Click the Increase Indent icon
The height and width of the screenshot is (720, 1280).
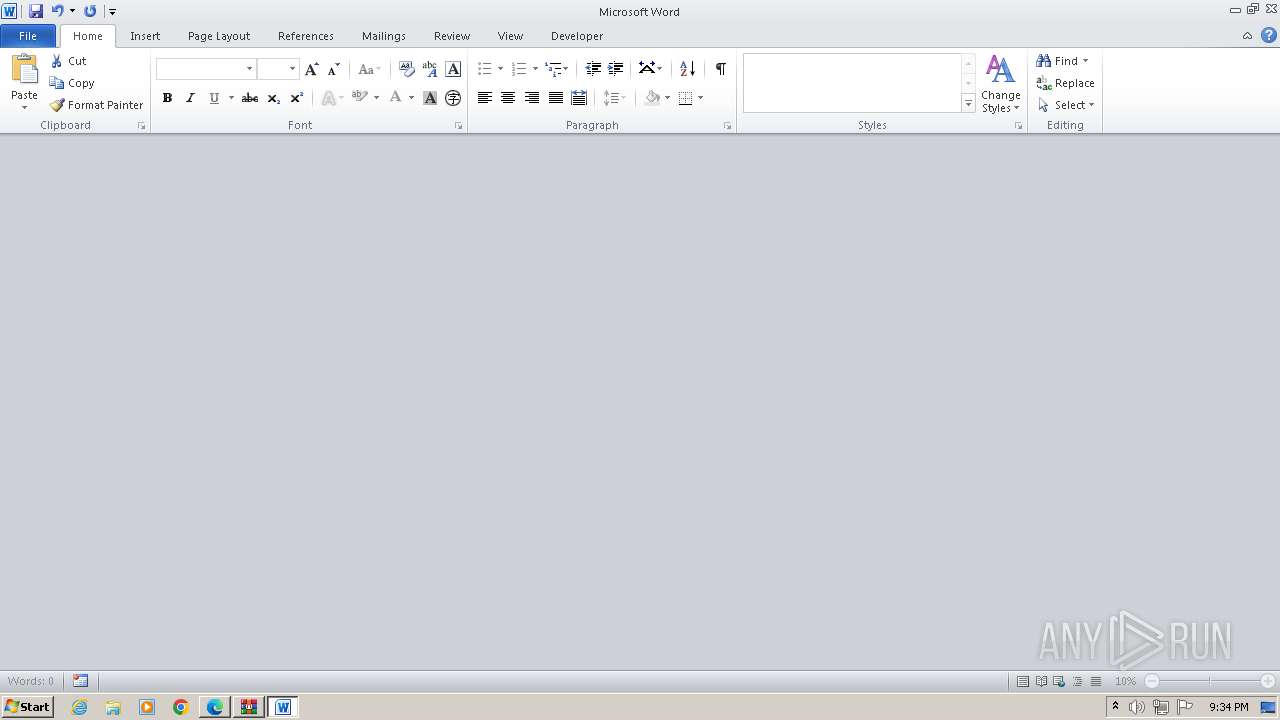pyautogui.click(x=616, y=69)
